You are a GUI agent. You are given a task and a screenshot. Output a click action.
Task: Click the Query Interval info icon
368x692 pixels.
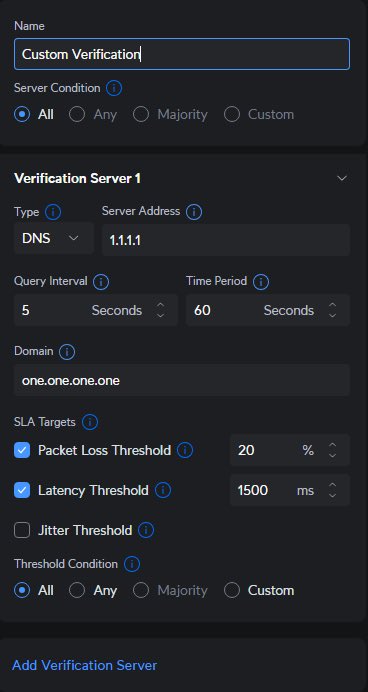click(x=101, y=282)
